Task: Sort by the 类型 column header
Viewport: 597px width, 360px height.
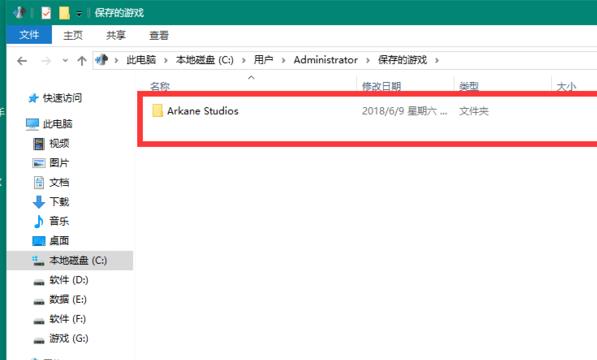Action: point(469,86)
